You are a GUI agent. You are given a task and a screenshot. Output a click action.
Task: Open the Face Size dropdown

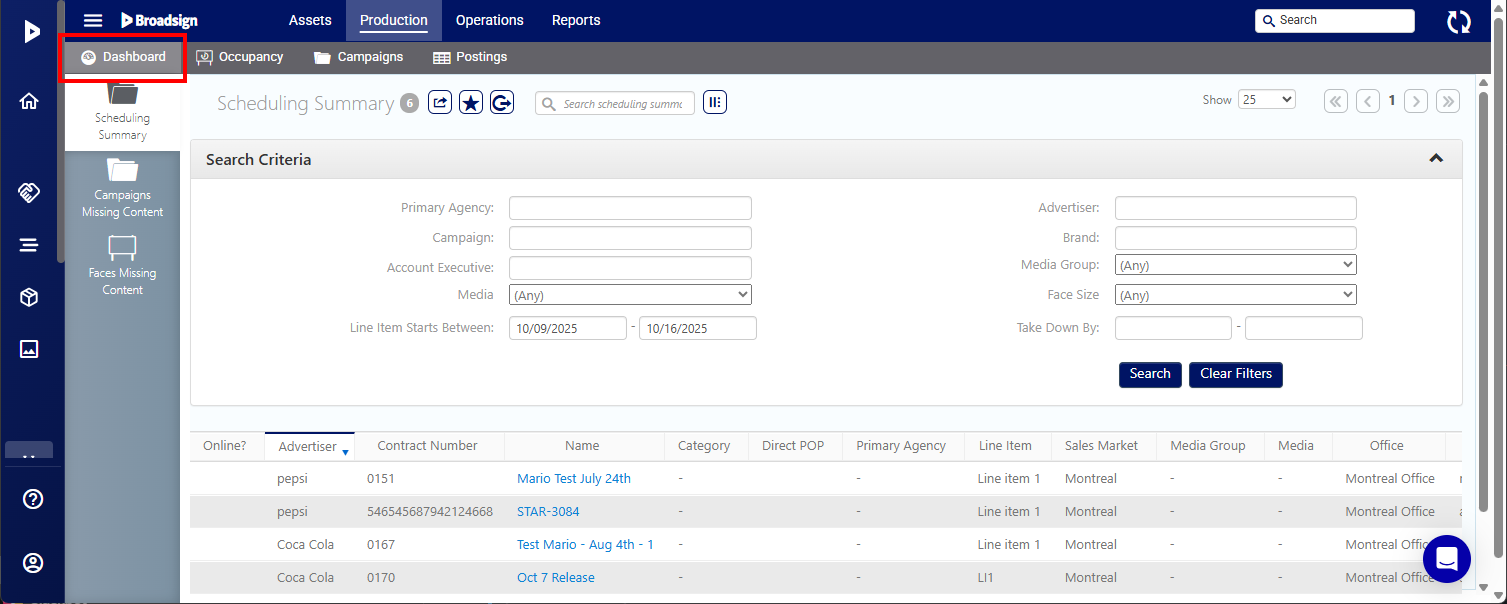(x=1236, y=295)
